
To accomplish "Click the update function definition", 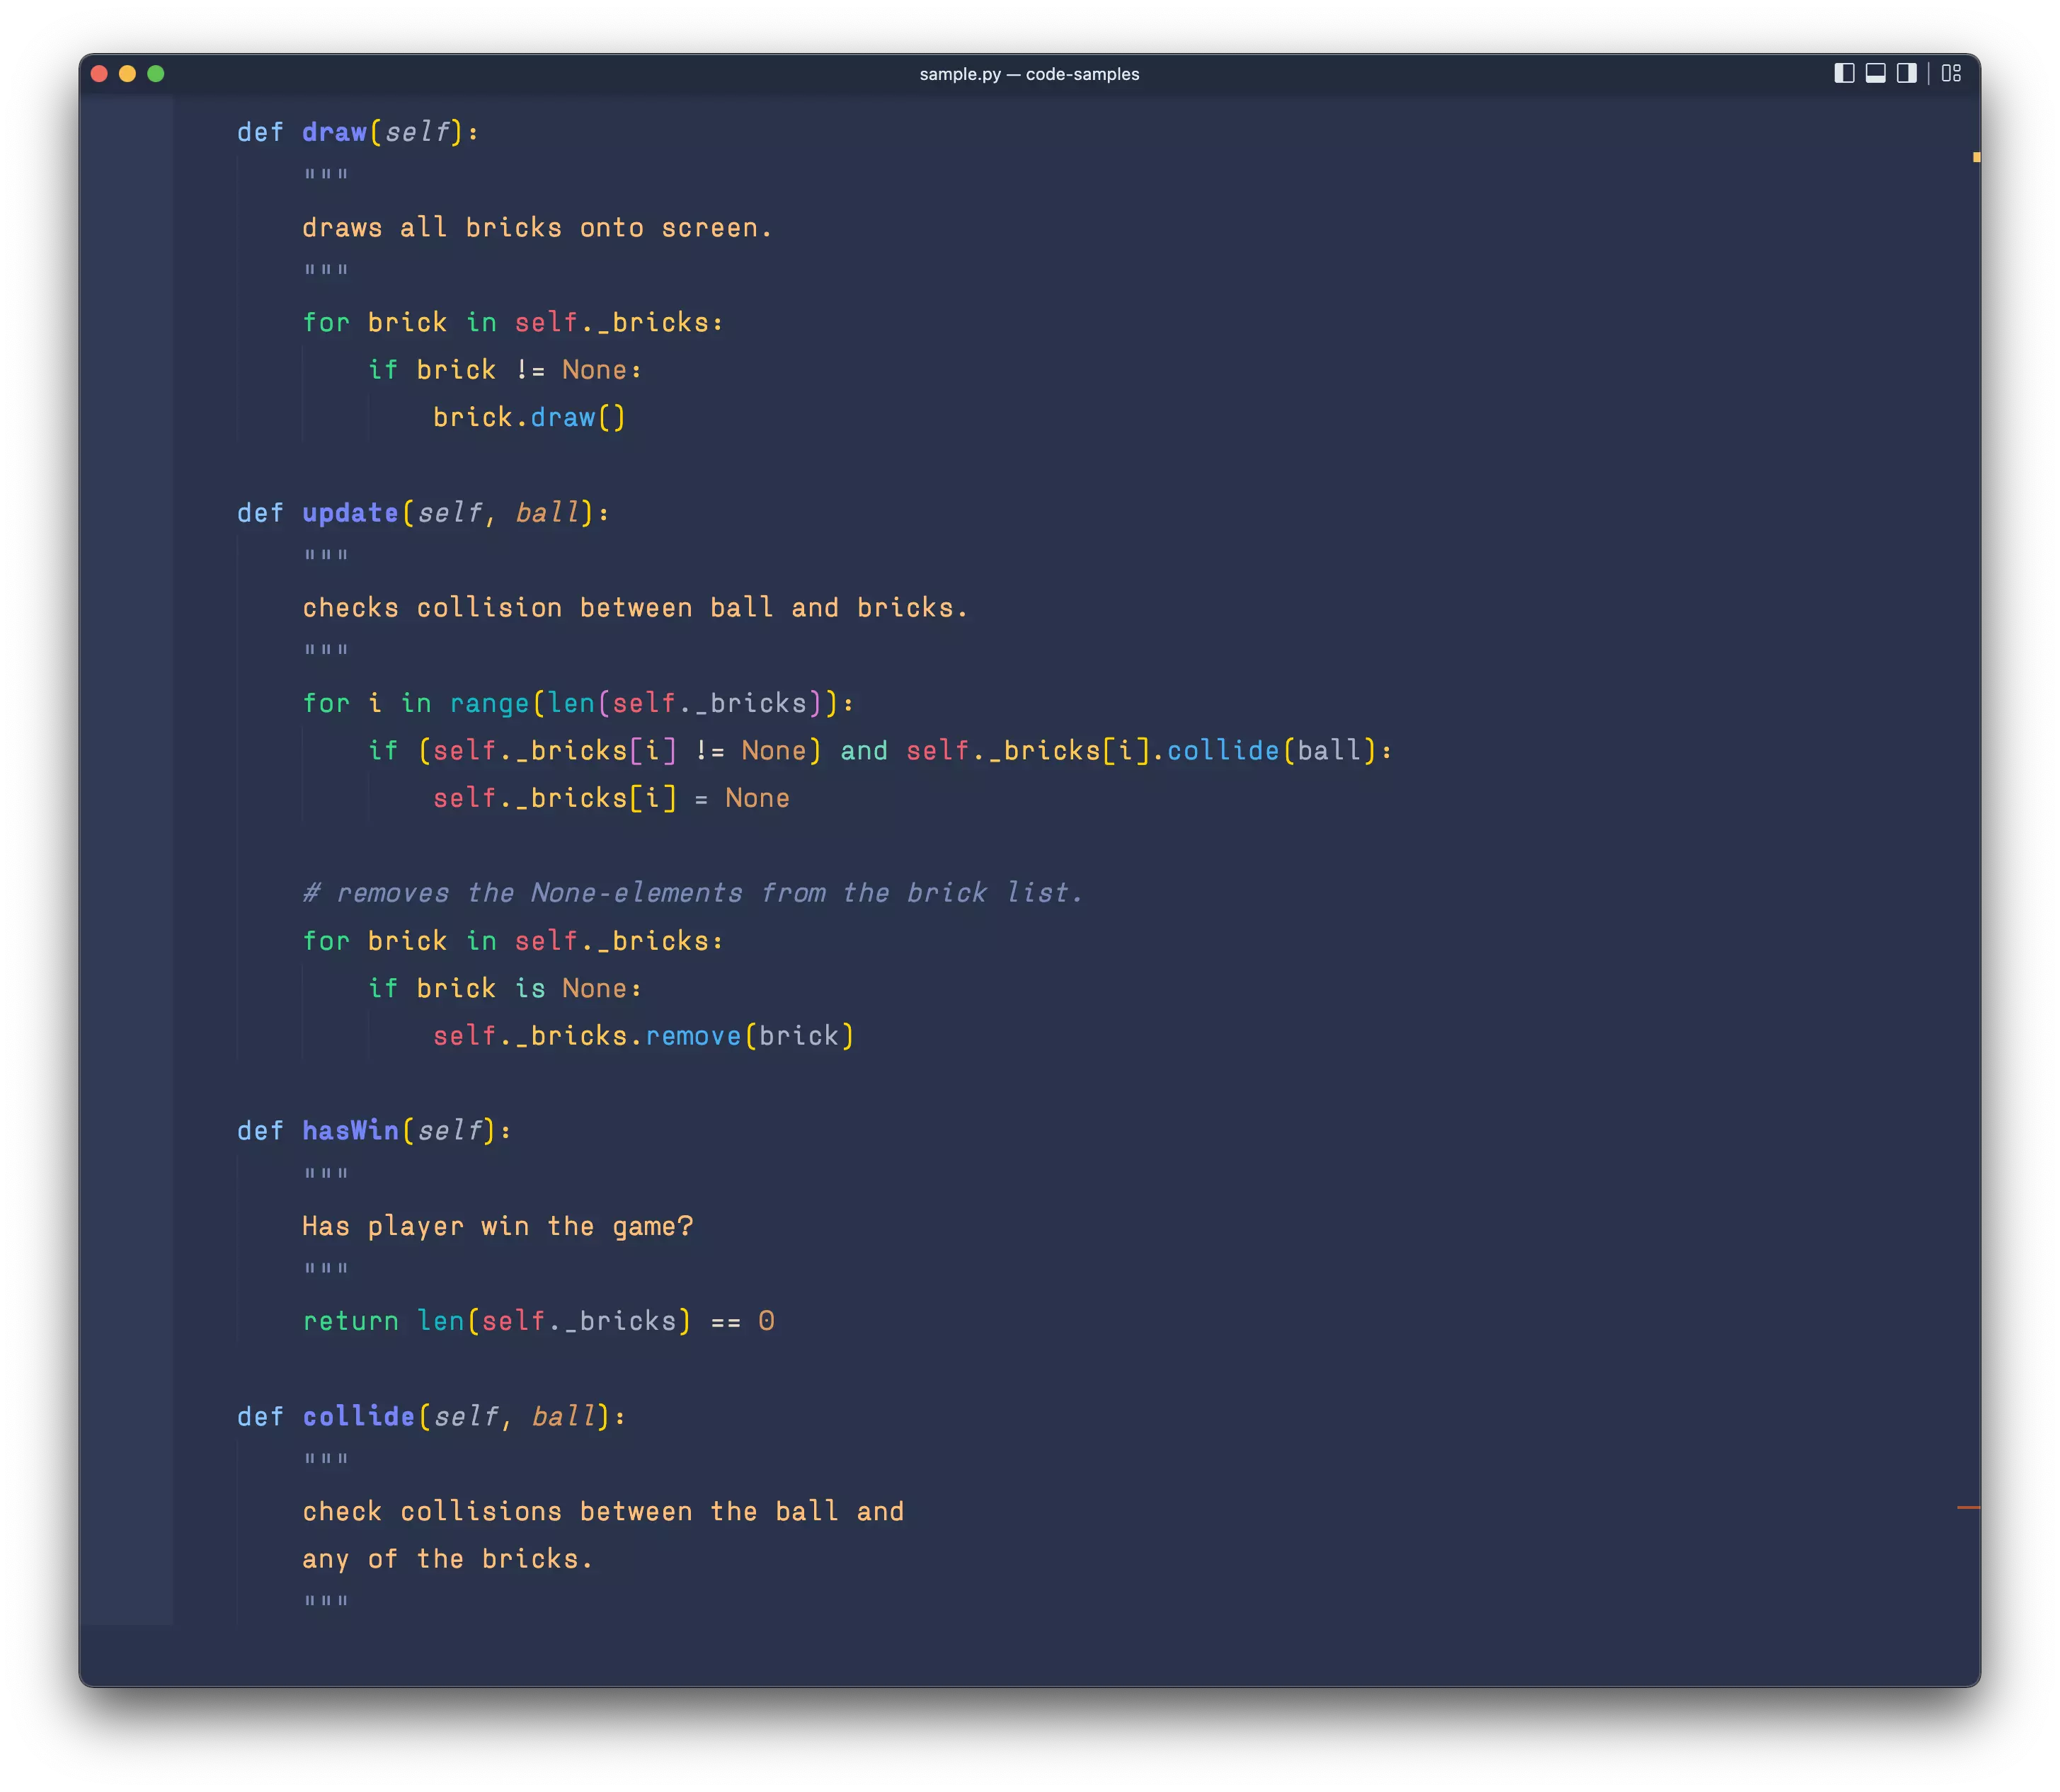I will [x=350, y=512].
